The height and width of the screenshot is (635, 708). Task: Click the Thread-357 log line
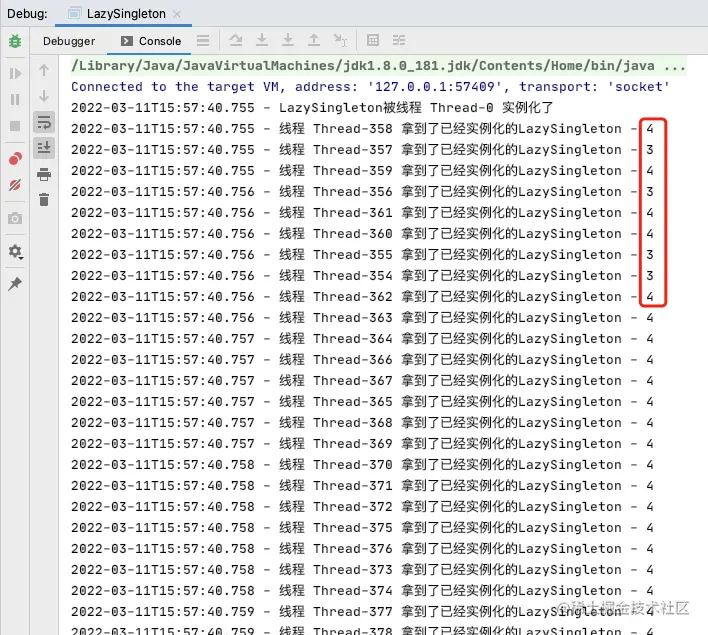coord(363,149)
